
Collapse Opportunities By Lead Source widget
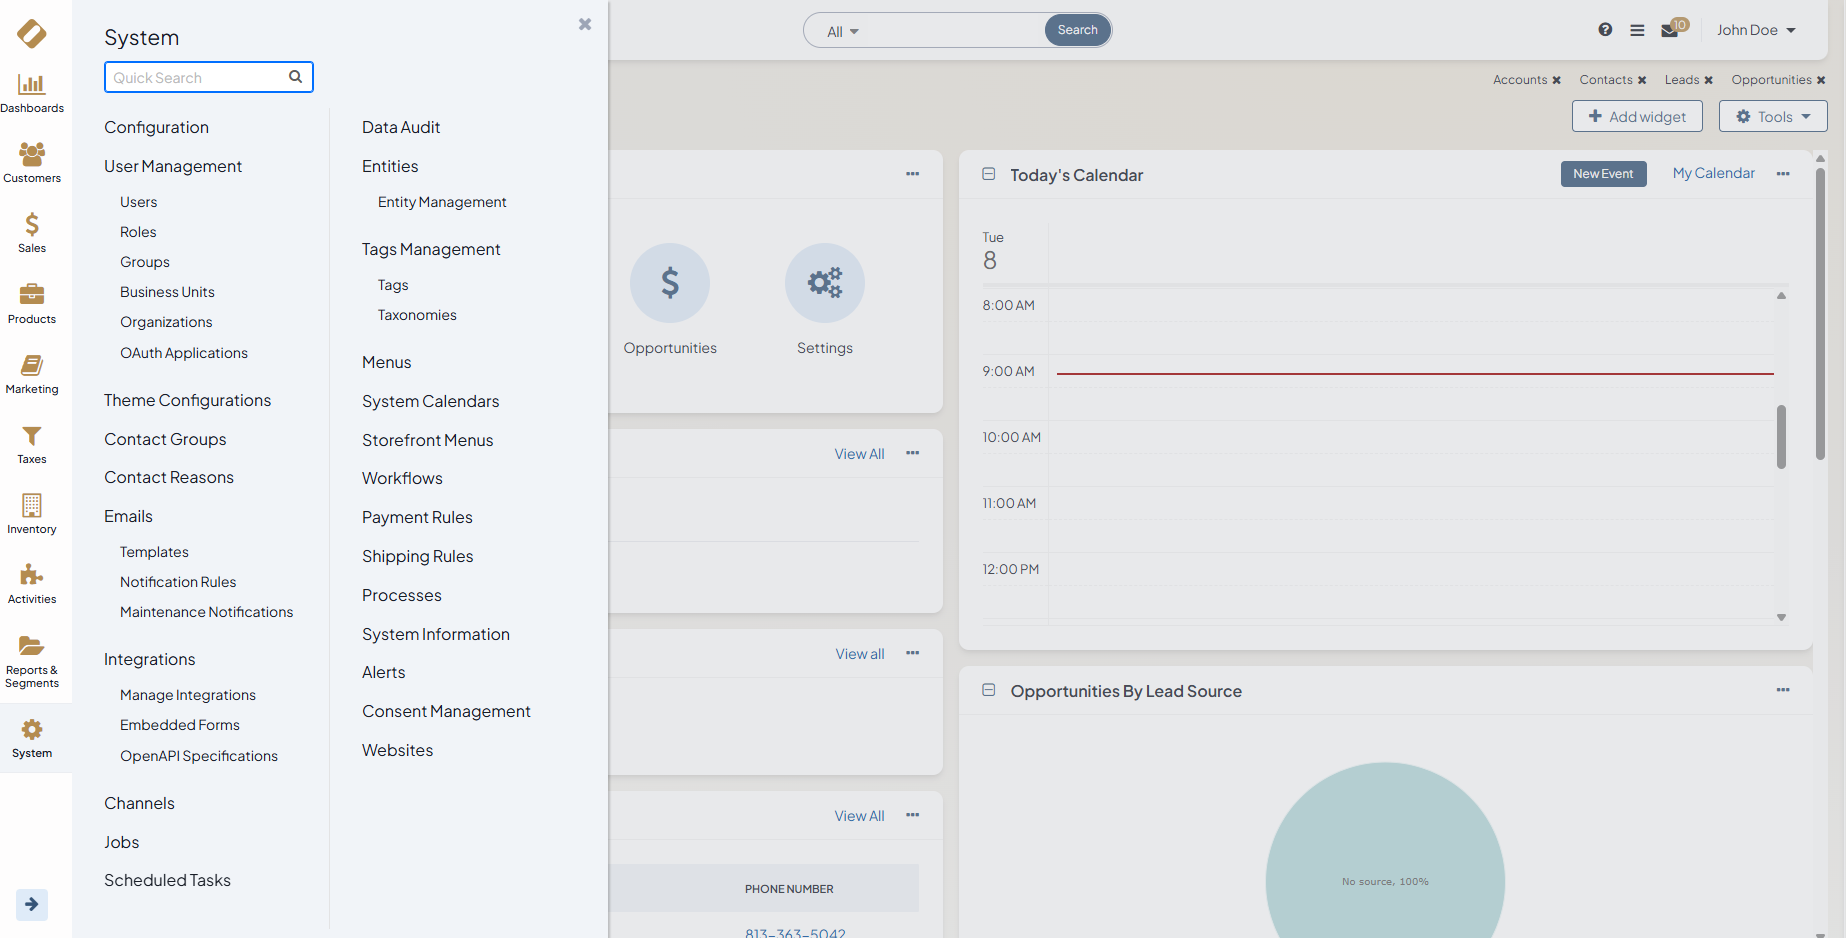pyautogui.click(x=989, y=690)
